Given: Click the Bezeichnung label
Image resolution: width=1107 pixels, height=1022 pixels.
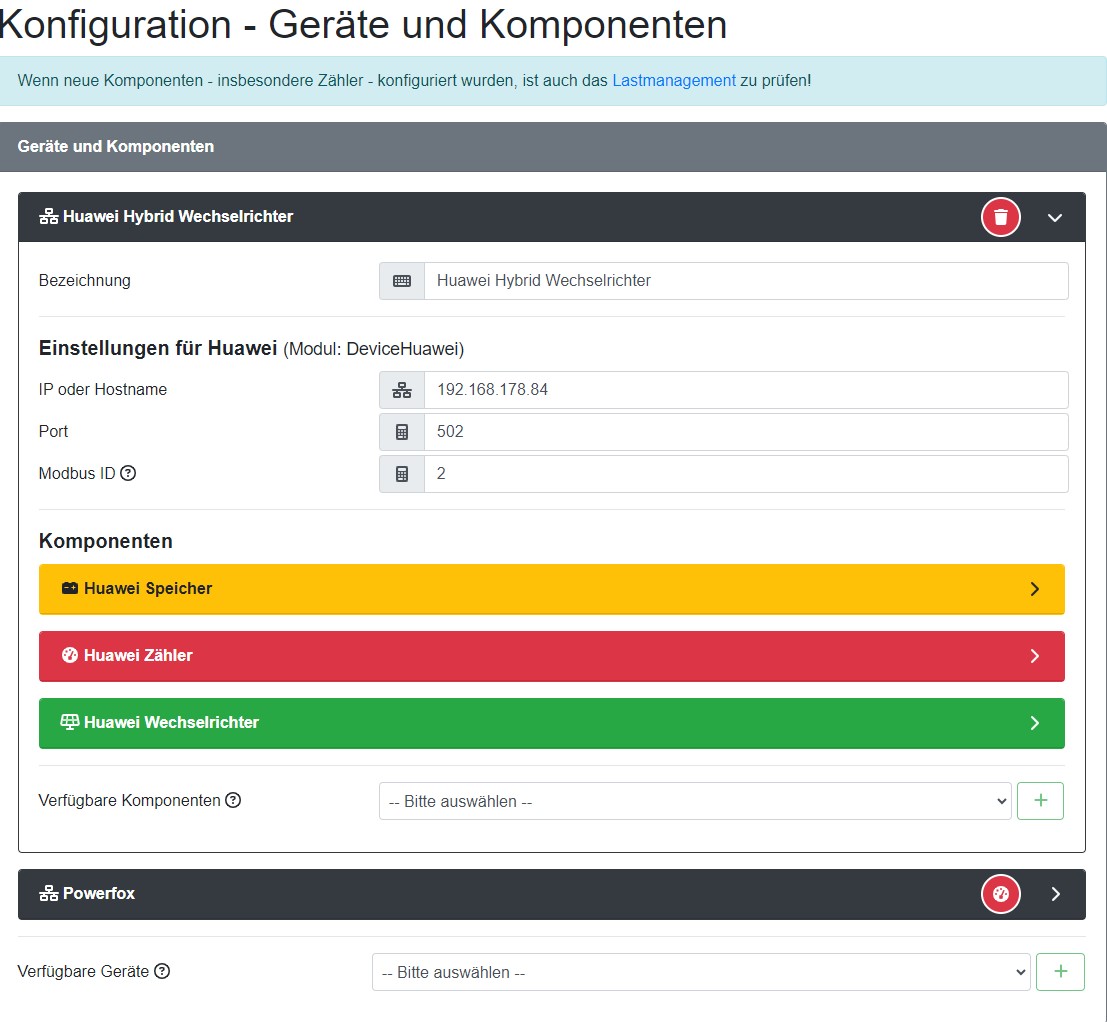Looking at the screenshot, I should (x=85, y=281).
